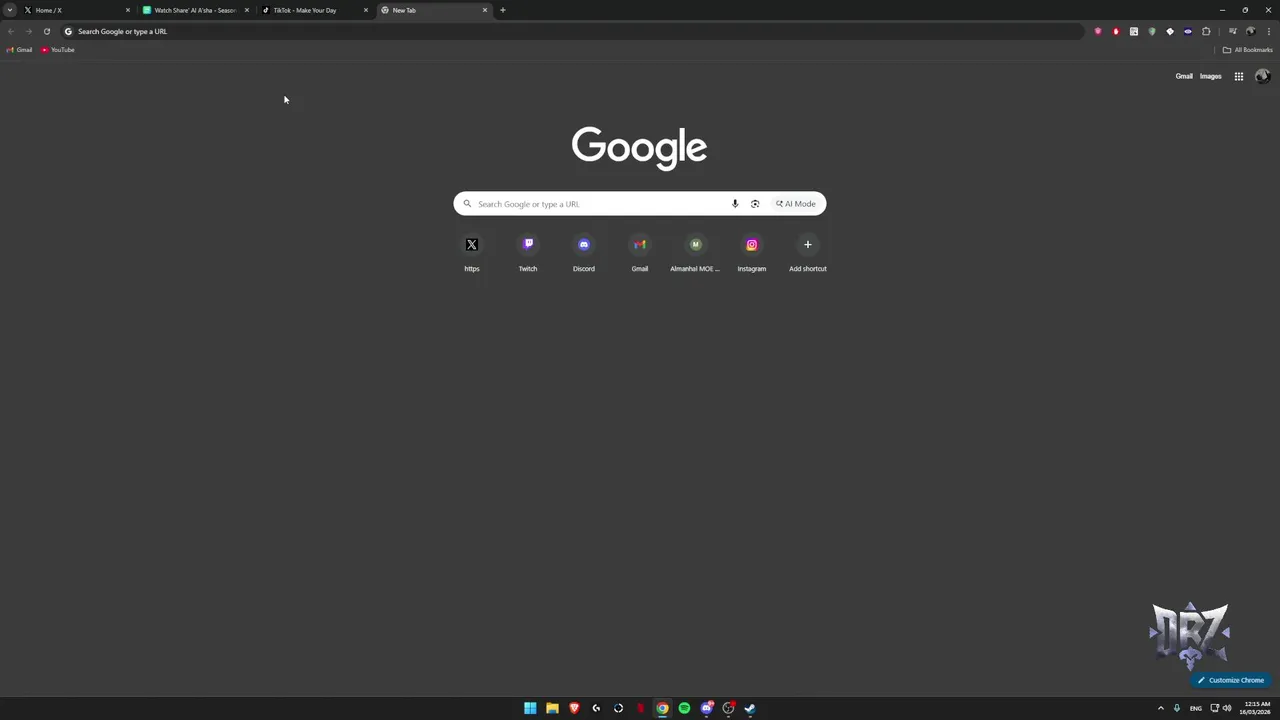This screenshot has width=1280, height=720.
Task: Open the volume speaker tray icon
Action: pos(1227,708)
